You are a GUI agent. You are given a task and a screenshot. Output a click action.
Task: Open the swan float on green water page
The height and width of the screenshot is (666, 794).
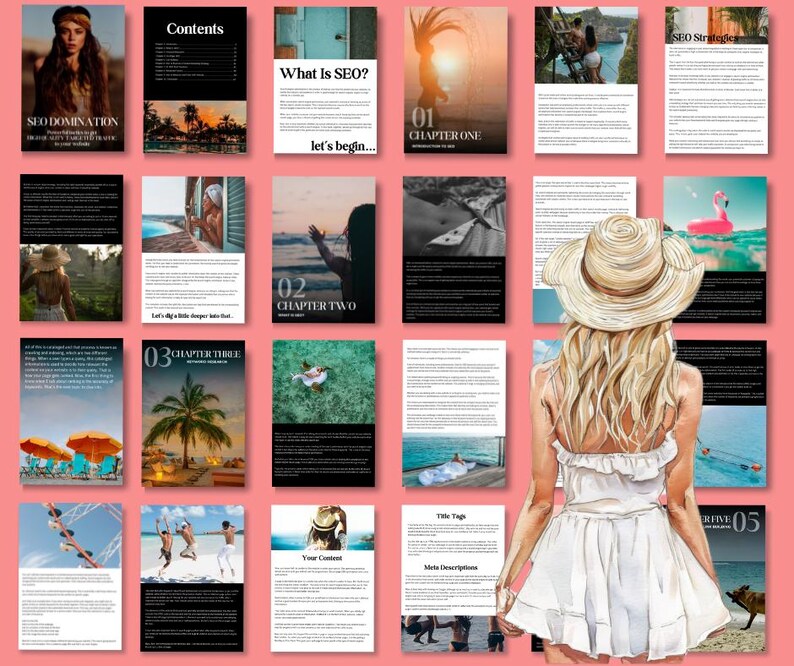324,413
